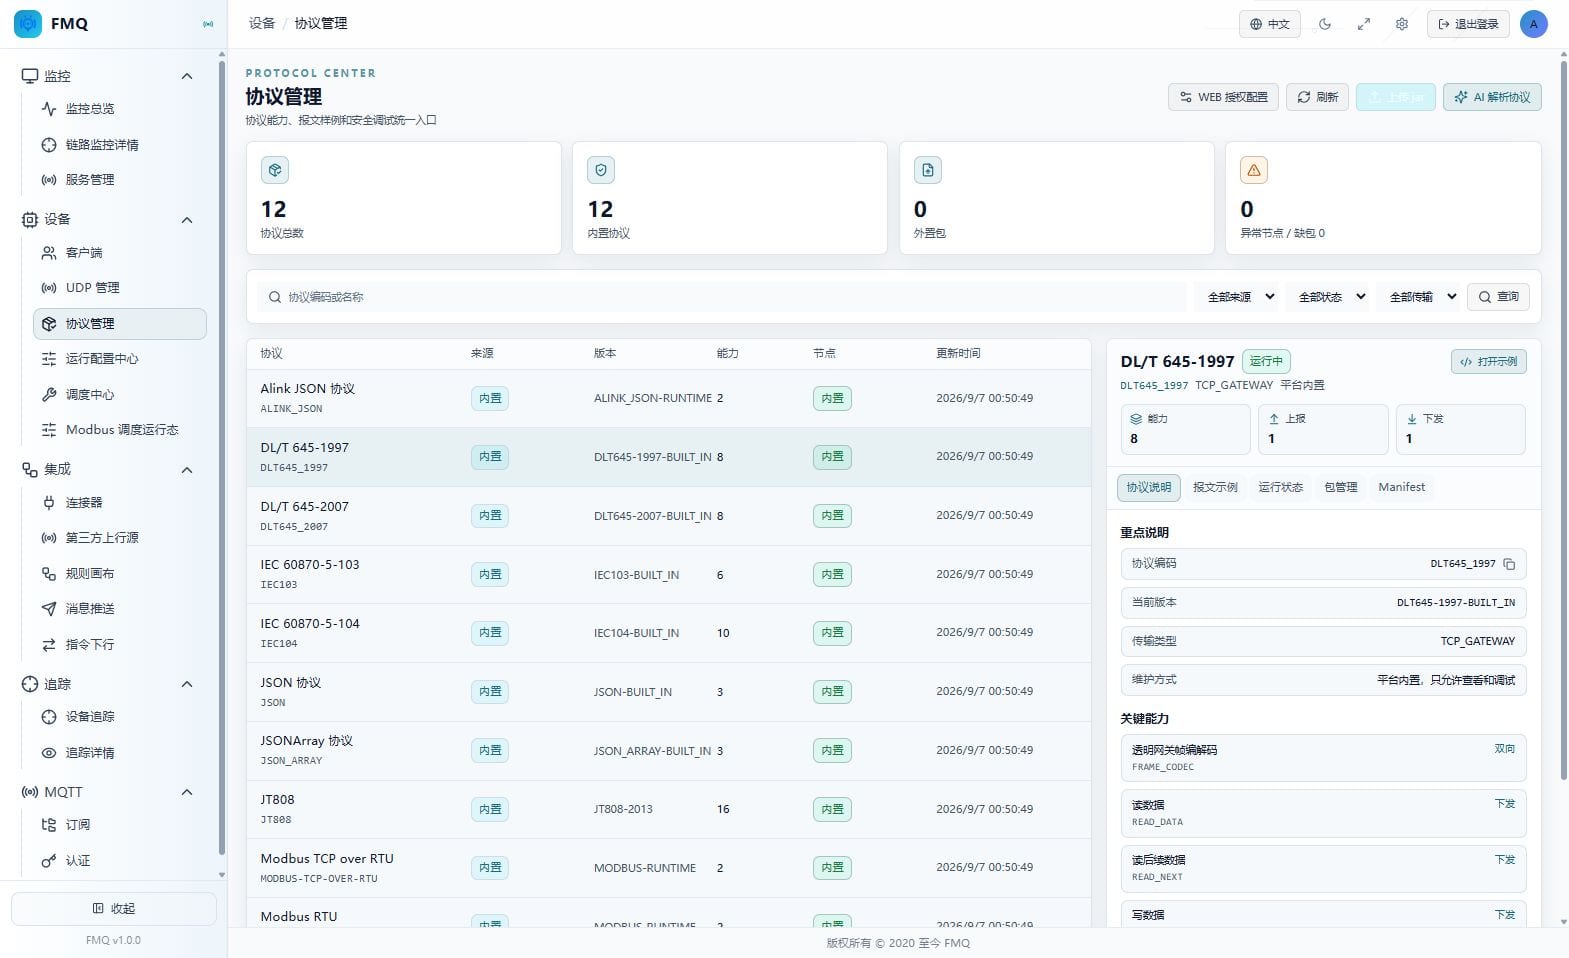
Task: Collapse the 监控 sidebar group
Action: [x=187, y=76]
